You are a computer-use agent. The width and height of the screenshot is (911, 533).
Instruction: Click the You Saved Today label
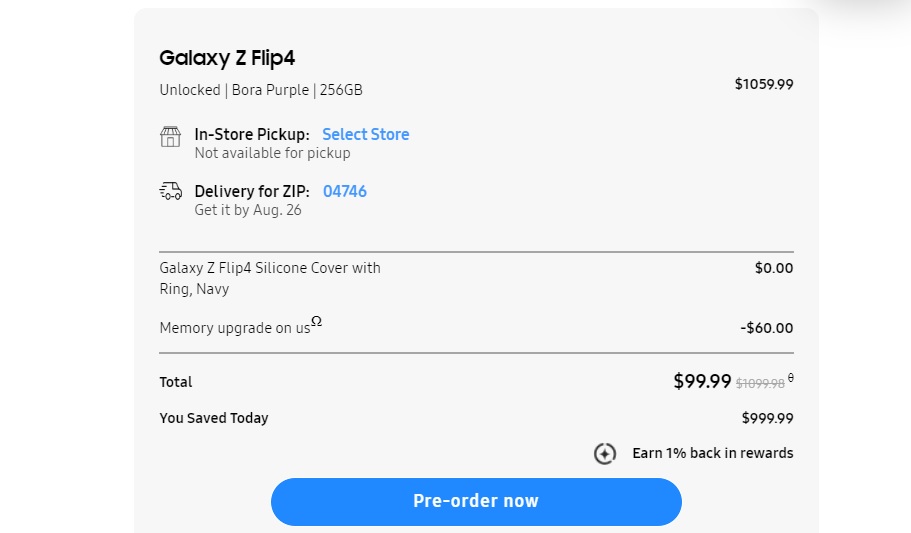coord(214,418)
